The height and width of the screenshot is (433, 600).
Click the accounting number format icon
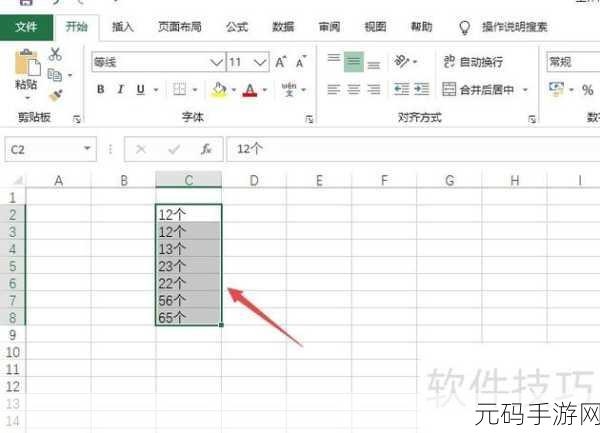pos(556,90)
